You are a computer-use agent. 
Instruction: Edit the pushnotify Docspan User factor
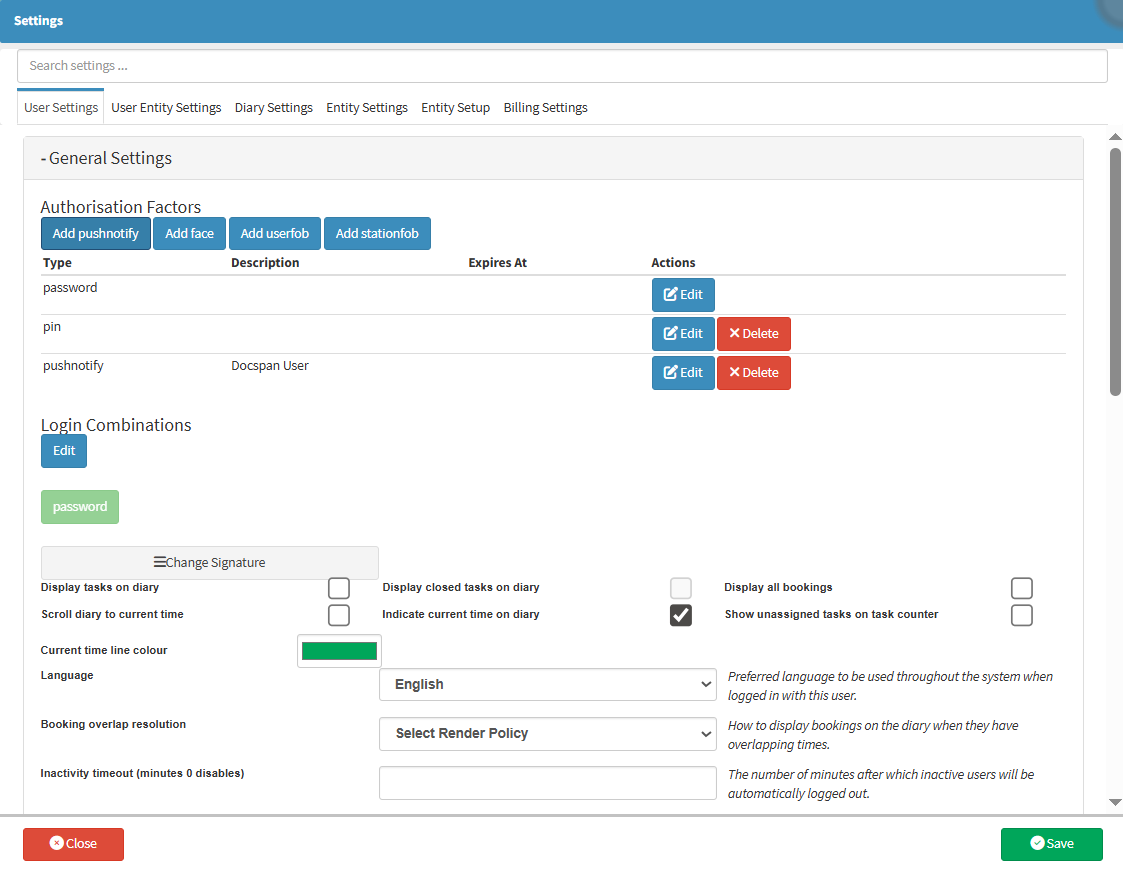pos(683,373)
